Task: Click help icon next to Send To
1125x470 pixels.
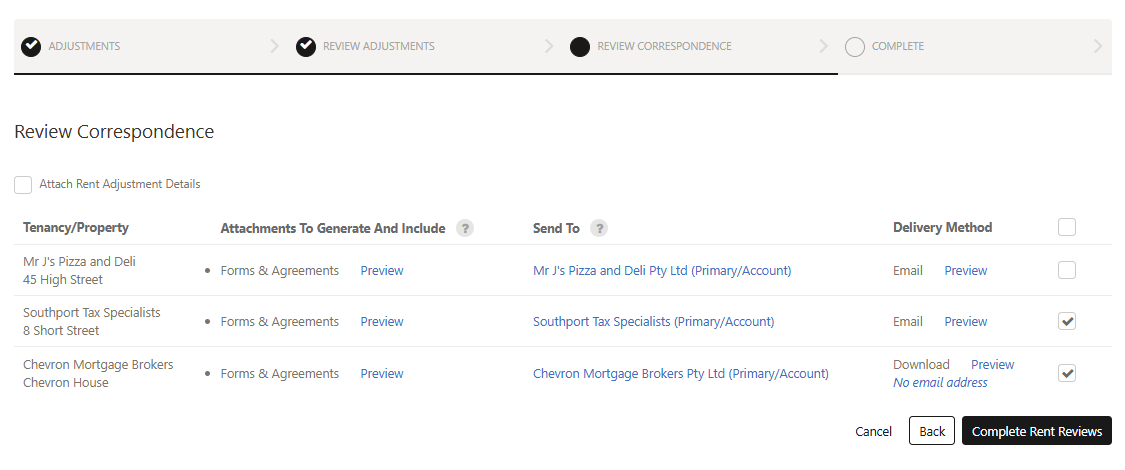Action: (x=599, y=228)
